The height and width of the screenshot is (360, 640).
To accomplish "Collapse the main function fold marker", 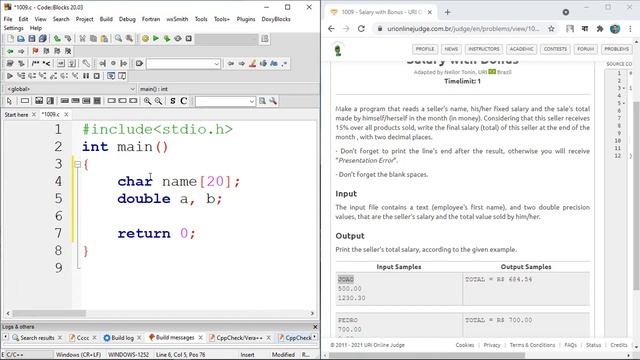I will [x=77, y=164].
